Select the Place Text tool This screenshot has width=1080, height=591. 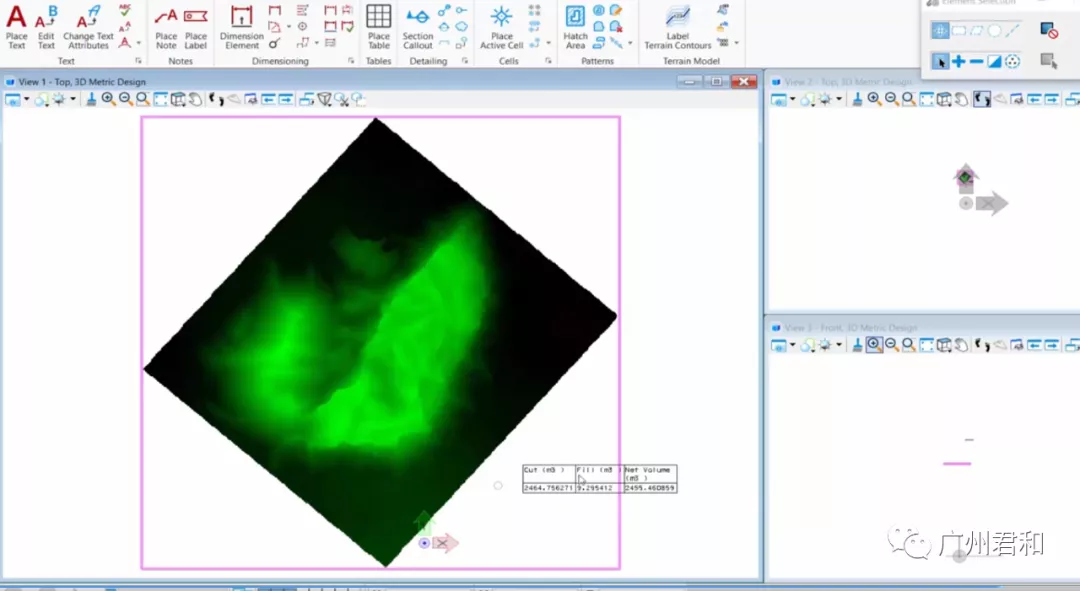coord(16,28)
